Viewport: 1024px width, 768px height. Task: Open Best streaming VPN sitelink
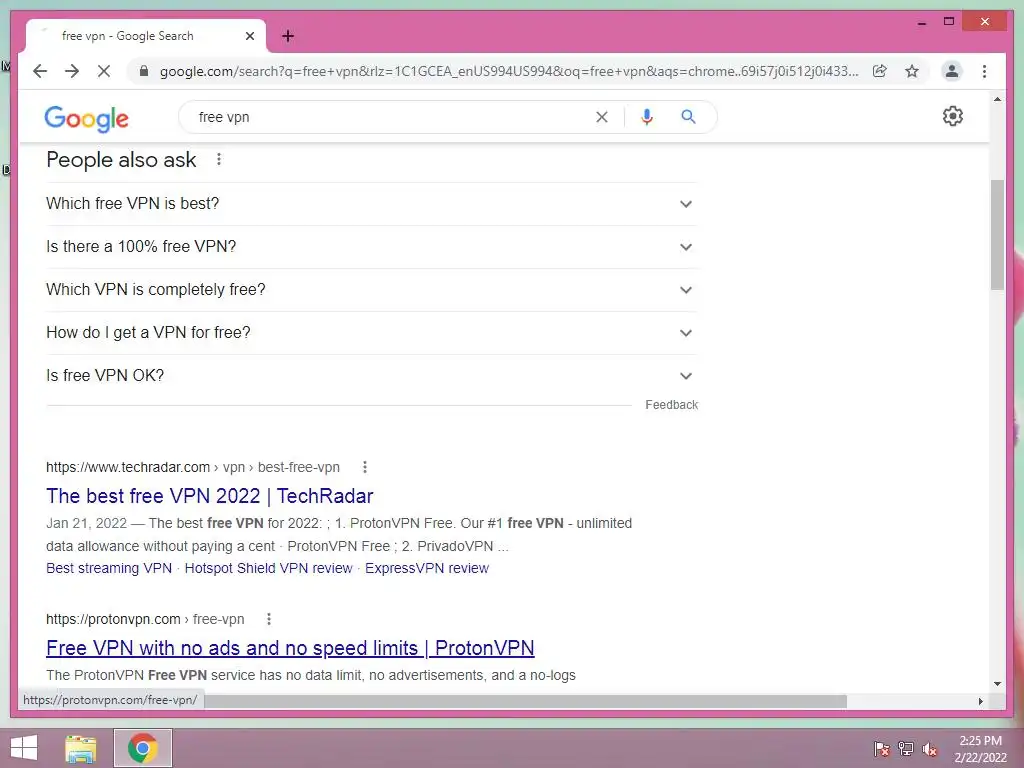(x=109, y=568)
